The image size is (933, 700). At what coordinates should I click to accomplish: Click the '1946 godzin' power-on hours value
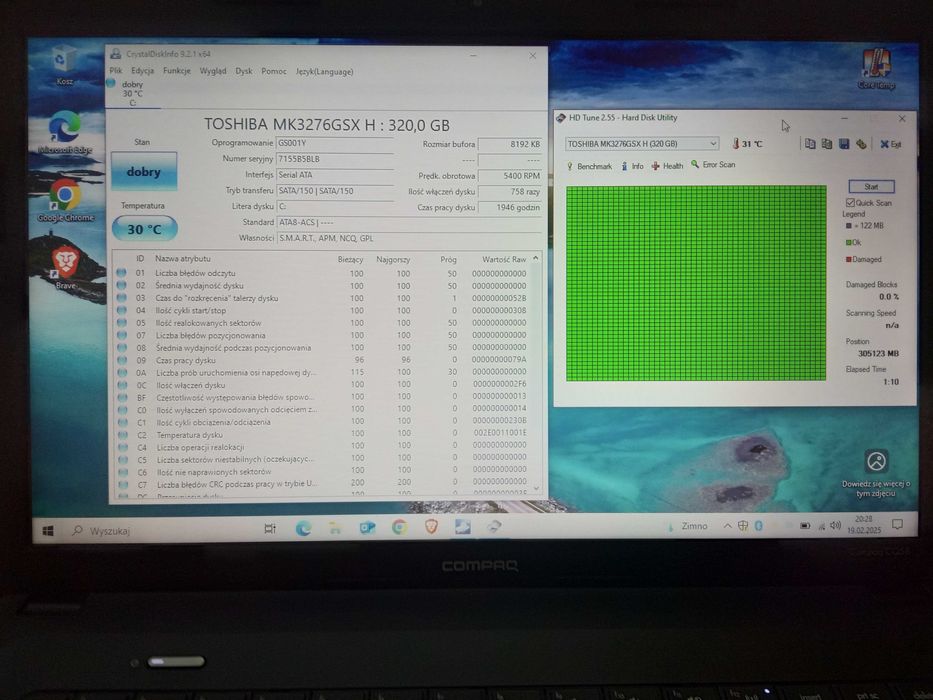coord(509,207)
